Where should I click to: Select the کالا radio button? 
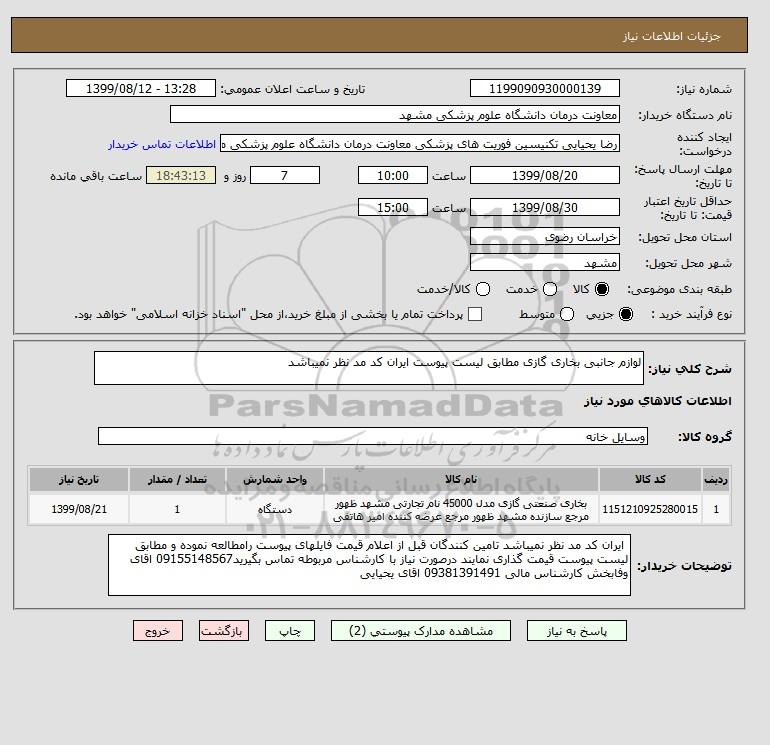pyautogui.click(x=602, y=289)
